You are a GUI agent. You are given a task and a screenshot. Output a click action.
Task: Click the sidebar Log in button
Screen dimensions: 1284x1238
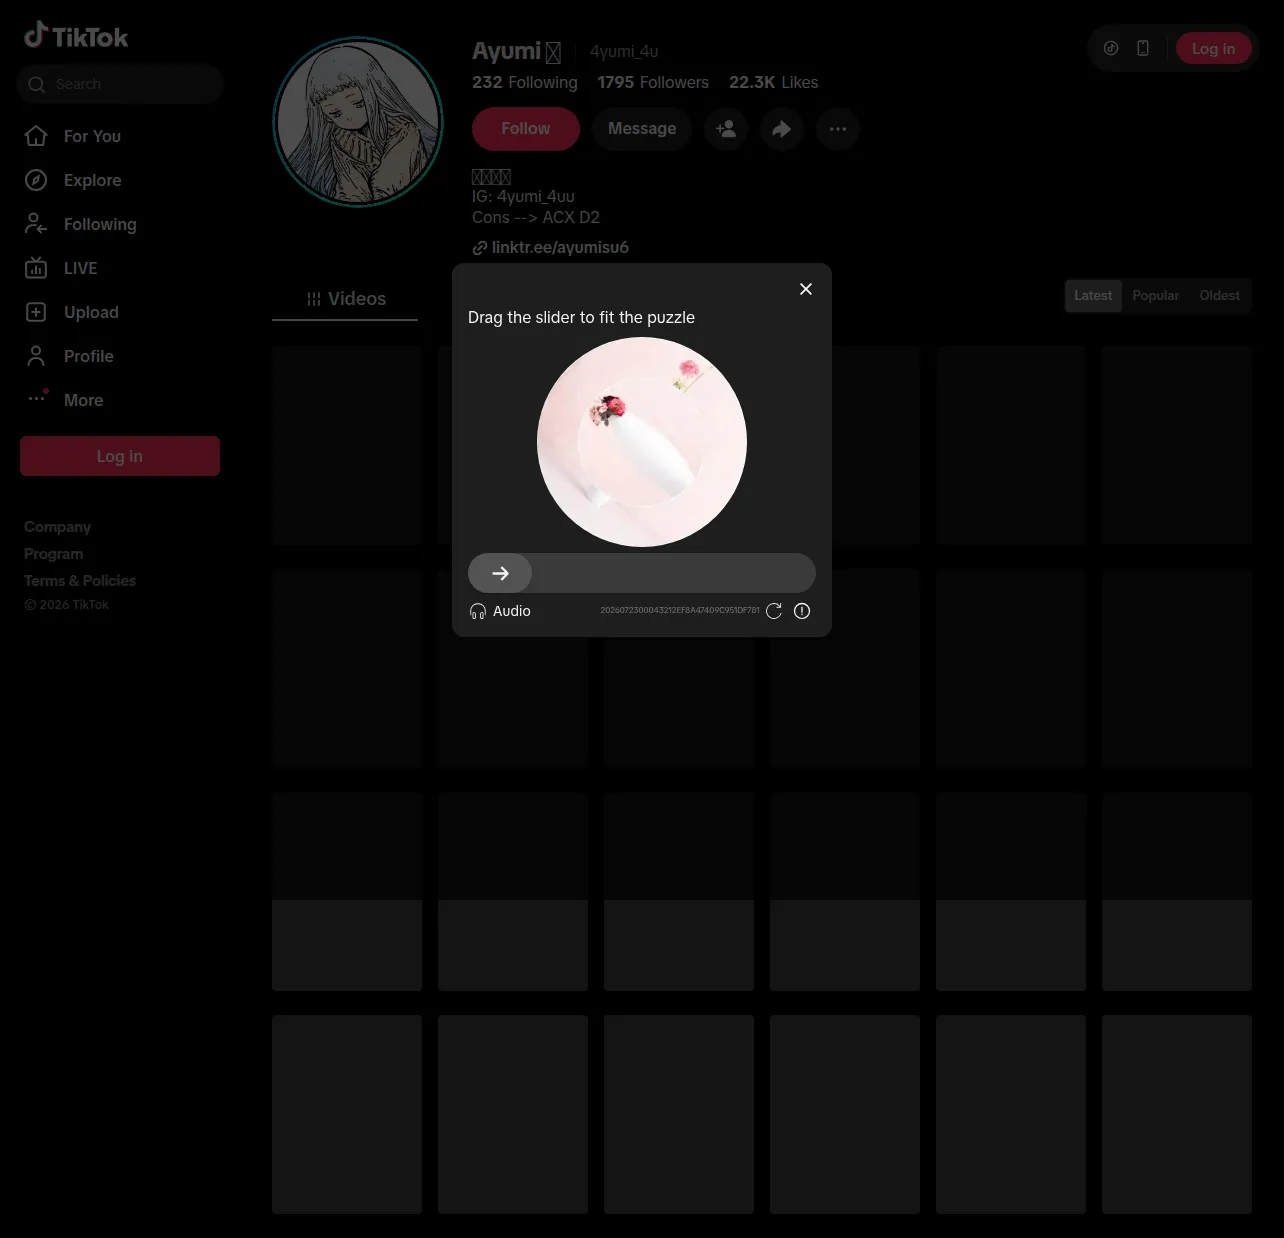click(x=120, y=456)
